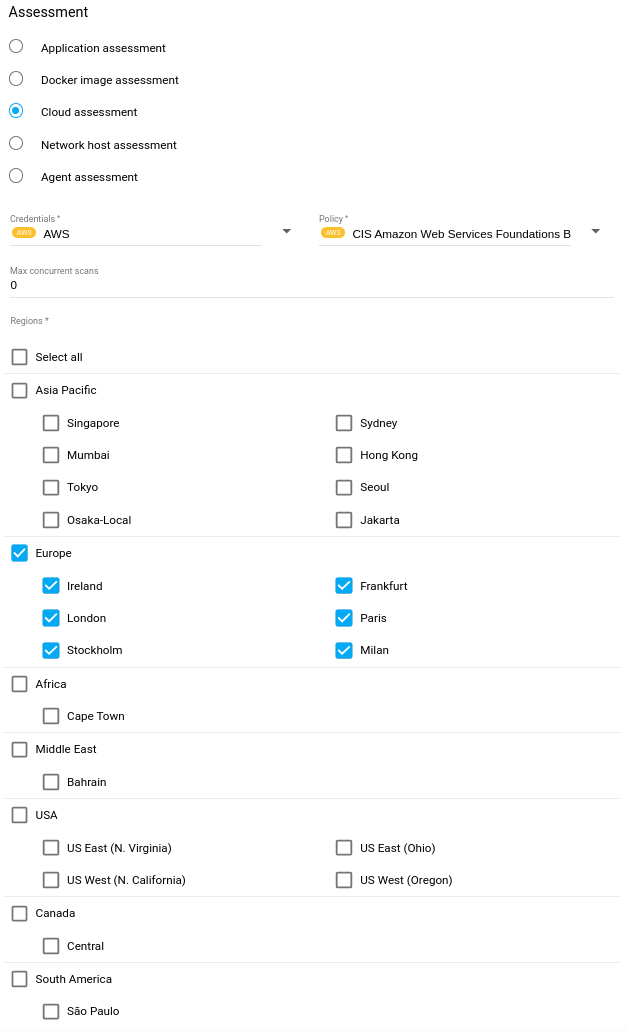Screen dimensions: 627x1031
Task: Select Network host assessment option
Action: coord(16,144)
